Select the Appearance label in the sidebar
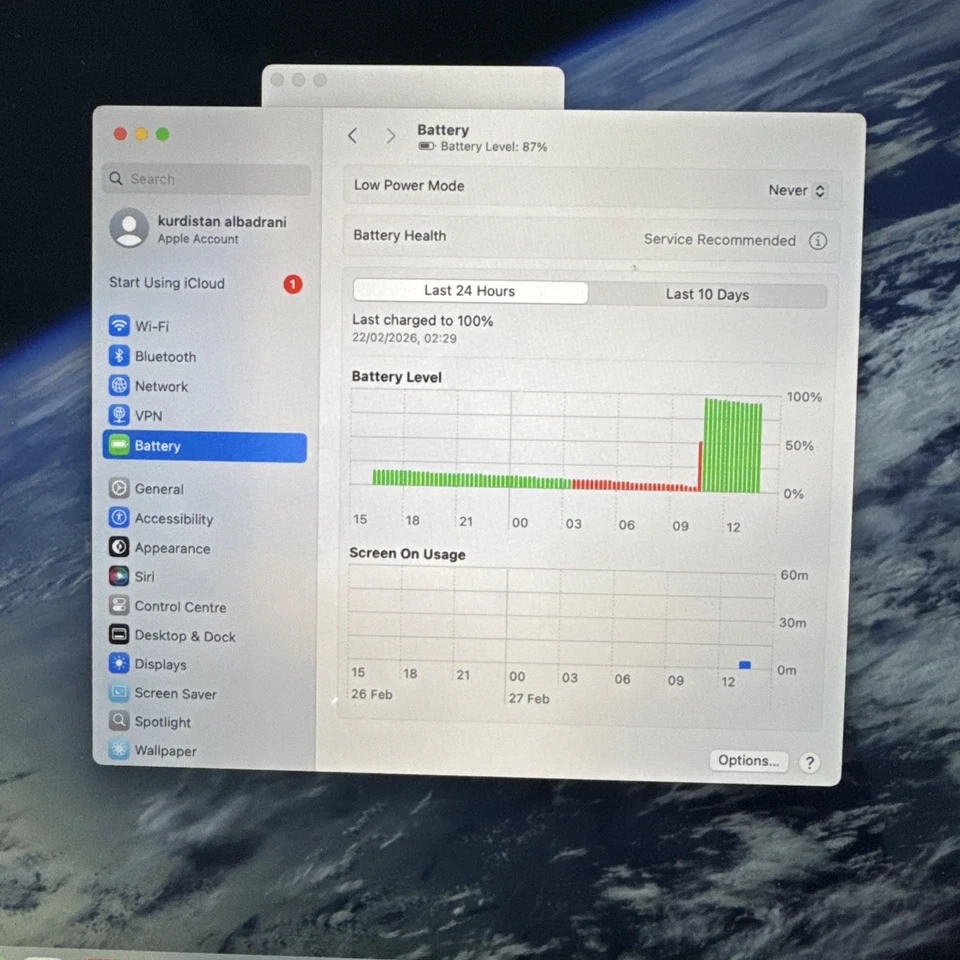This screenshot has height=960, width=960. click(172, 548)
